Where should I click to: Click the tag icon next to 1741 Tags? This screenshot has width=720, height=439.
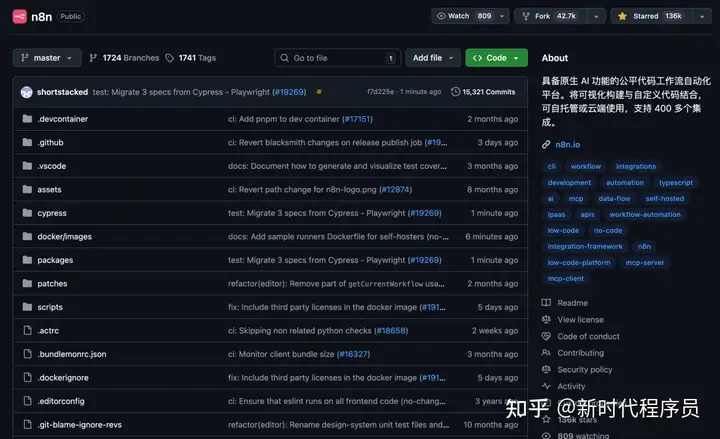tap(170, 58)
